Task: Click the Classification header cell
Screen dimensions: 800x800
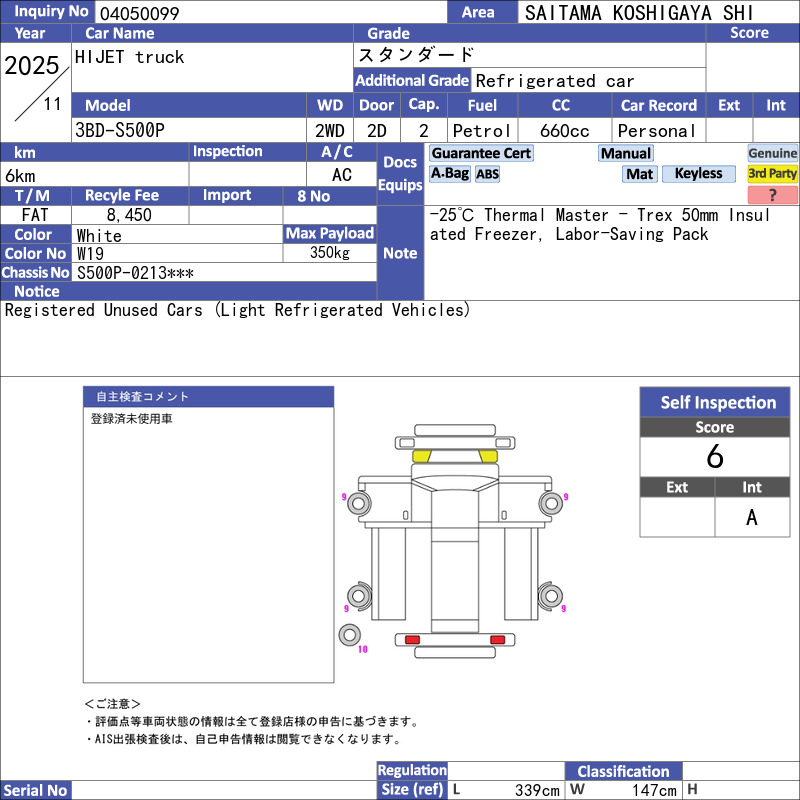Action: (623, 771)
